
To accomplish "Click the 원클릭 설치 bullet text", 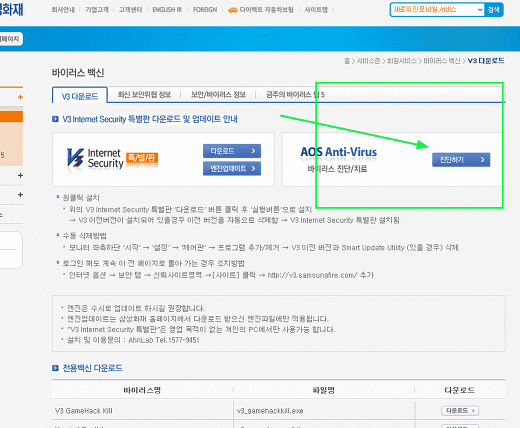I will click(x=81, y=198).
